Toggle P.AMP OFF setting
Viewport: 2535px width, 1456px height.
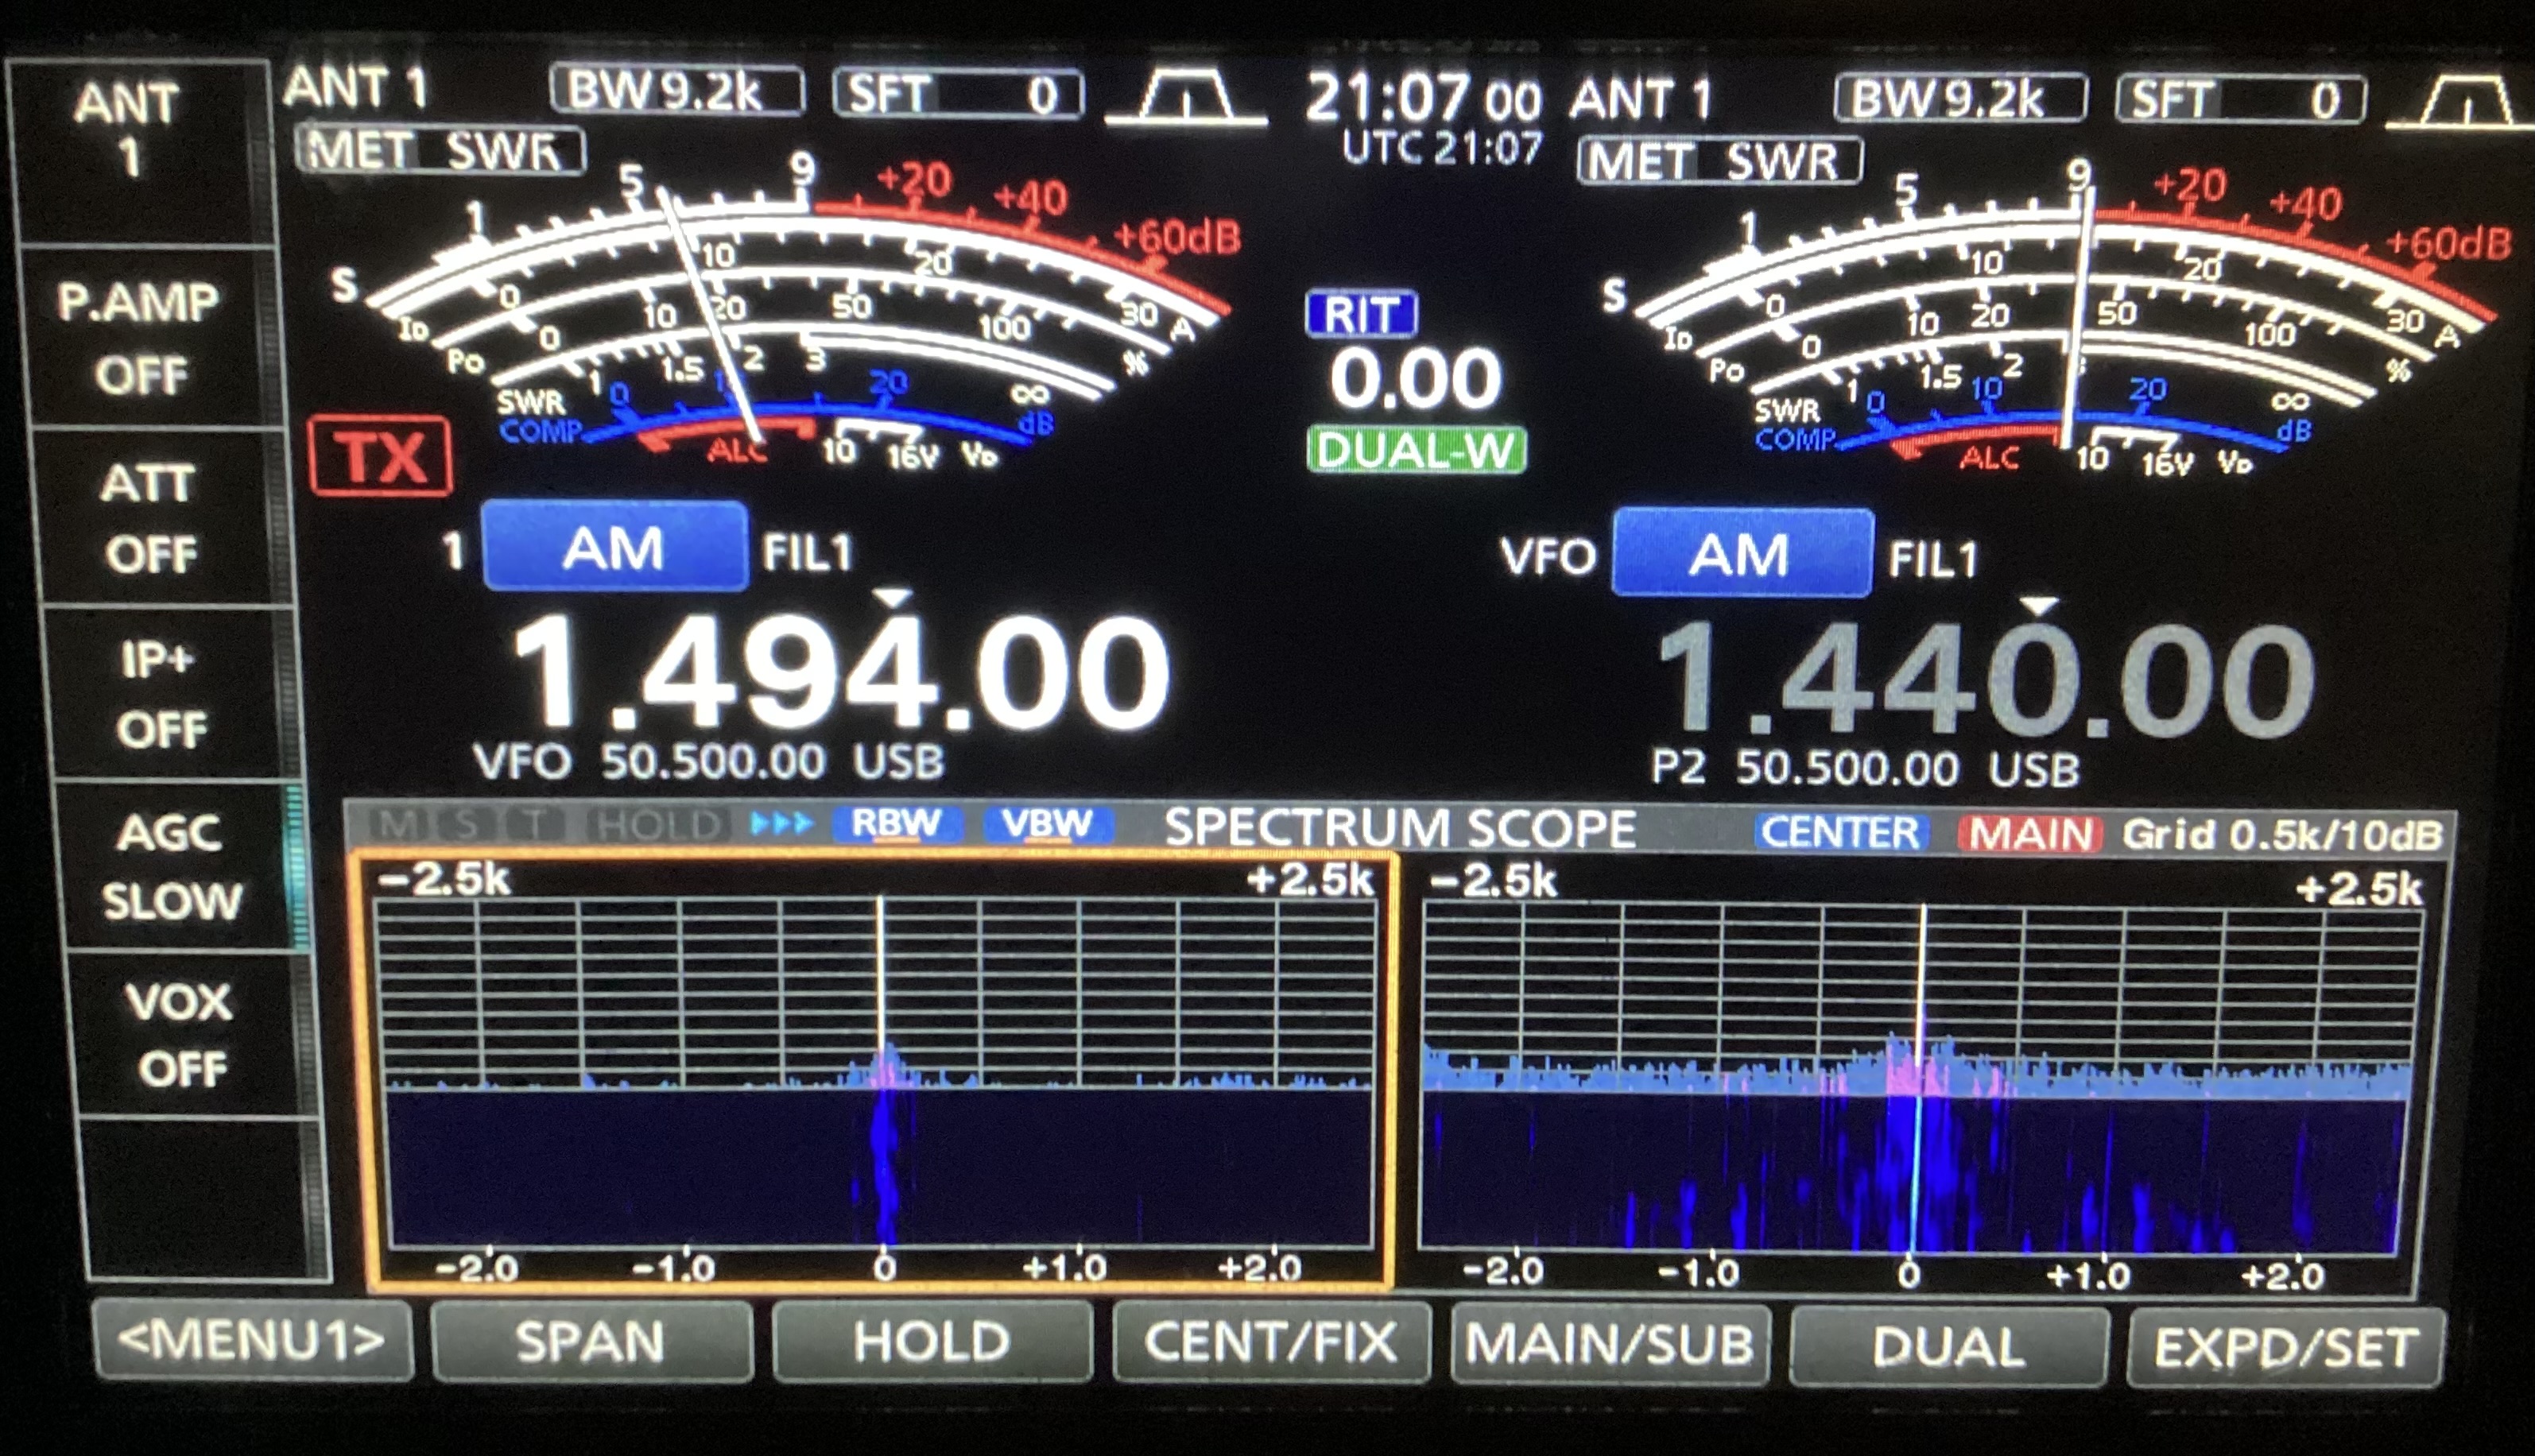coord(140,338)
